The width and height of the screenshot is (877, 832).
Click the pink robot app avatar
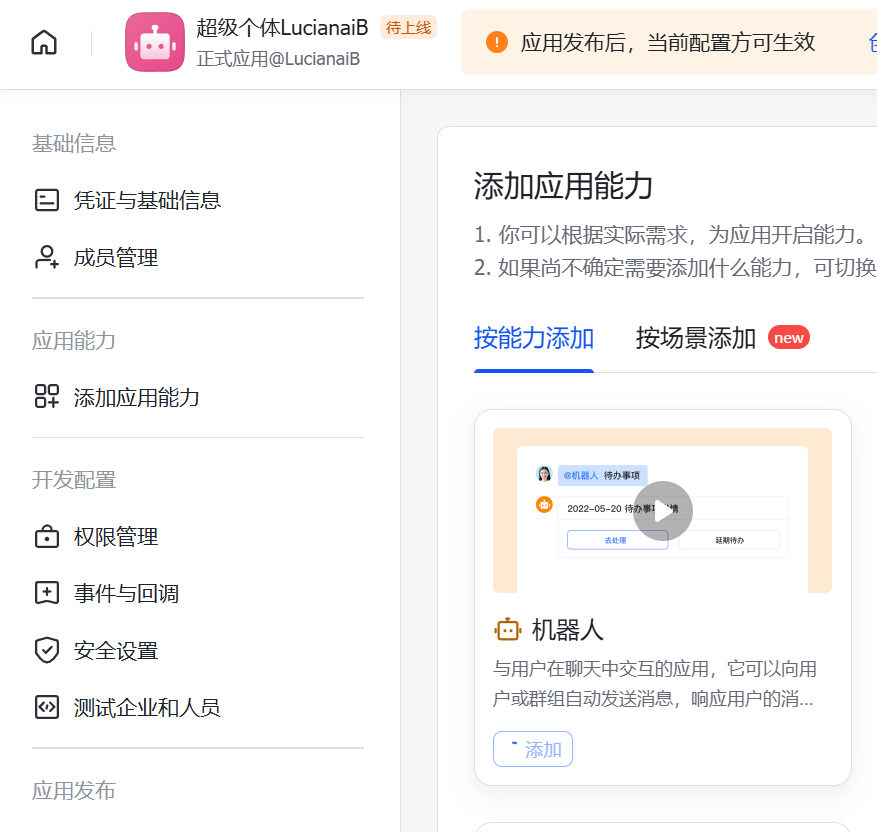coord(155,42)
